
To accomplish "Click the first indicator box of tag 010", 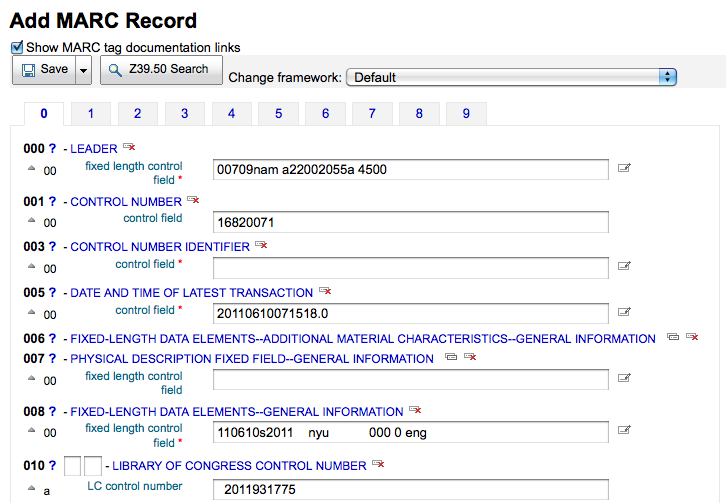I will coord(72,465).
